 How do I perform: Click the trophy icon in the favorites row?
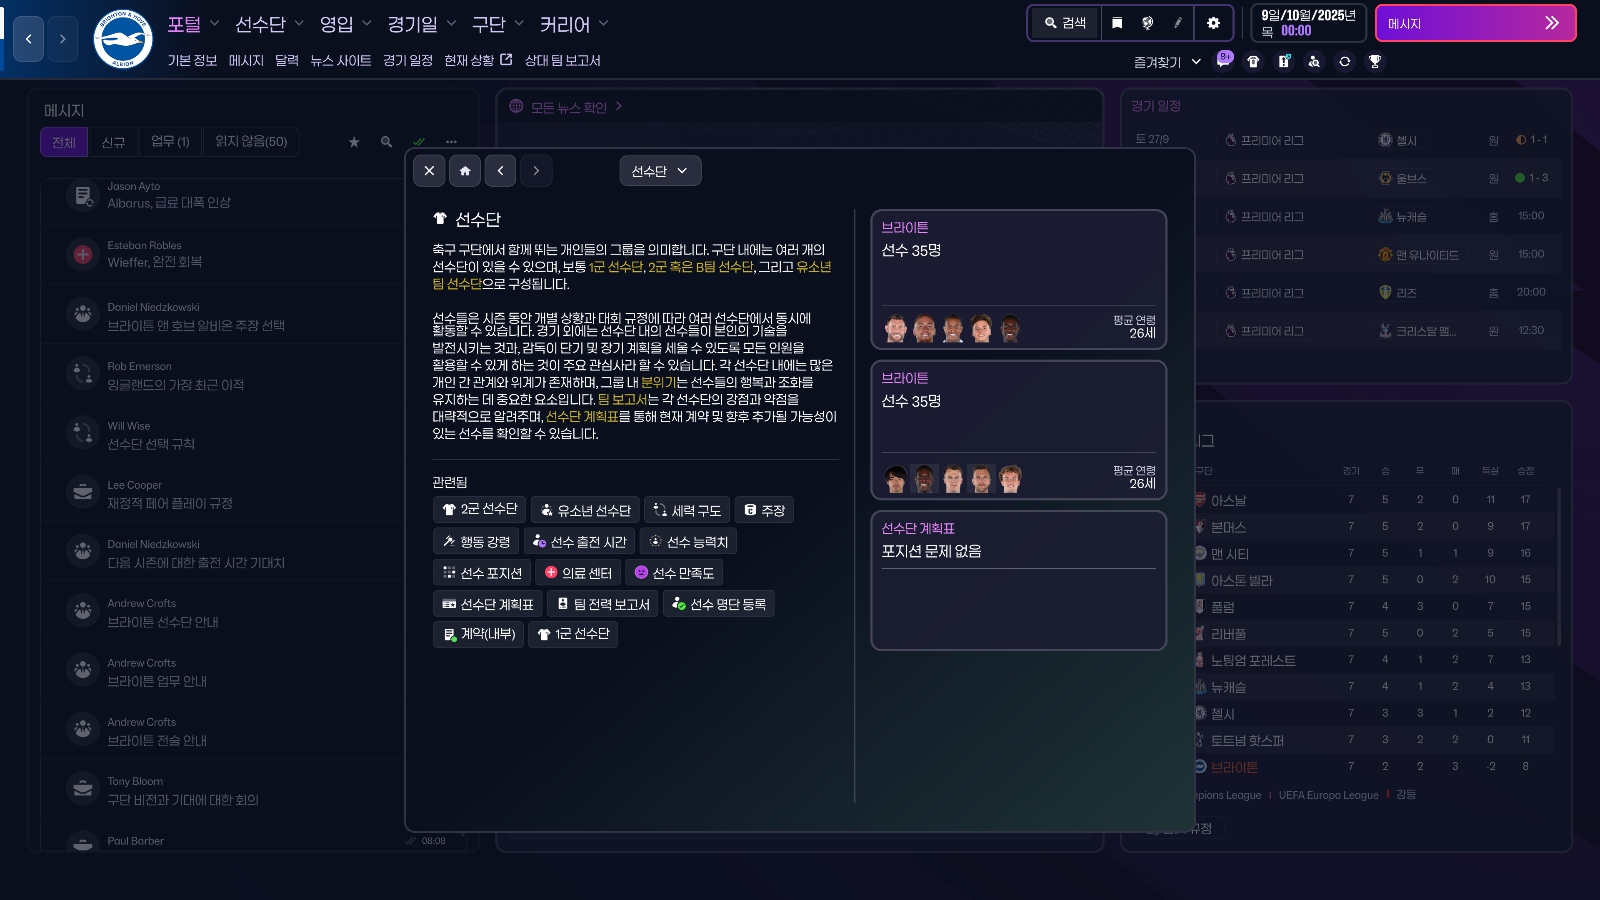[x=1375, y=61]
